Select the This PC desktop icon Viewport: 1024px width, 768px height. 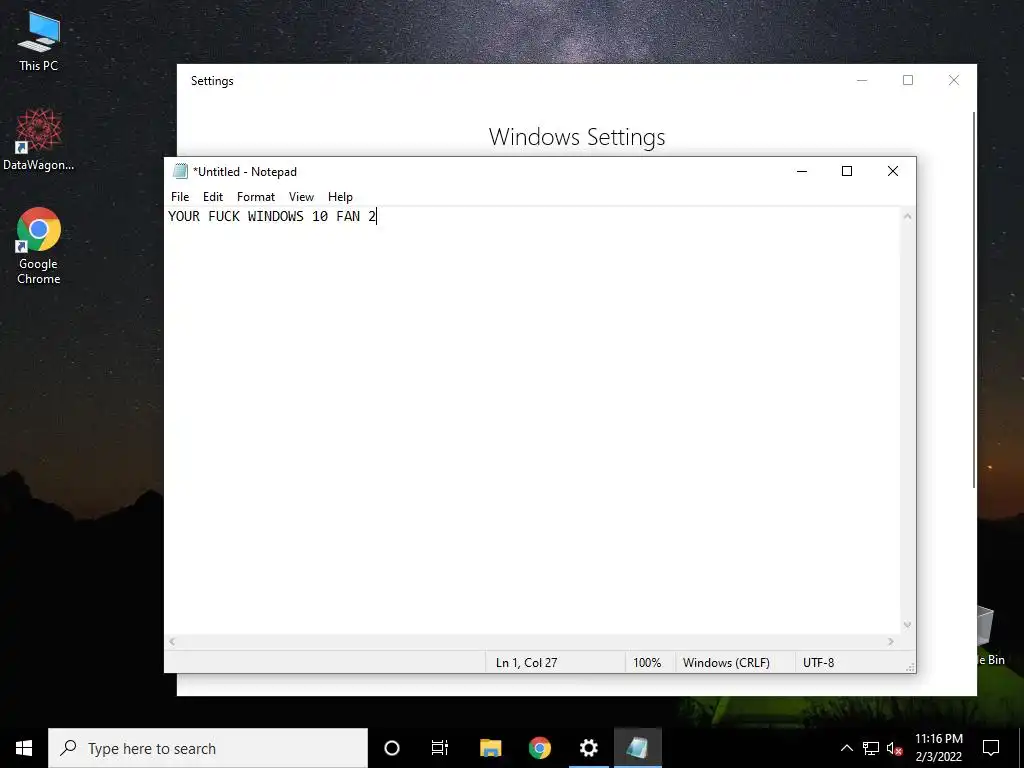point(39,42)
